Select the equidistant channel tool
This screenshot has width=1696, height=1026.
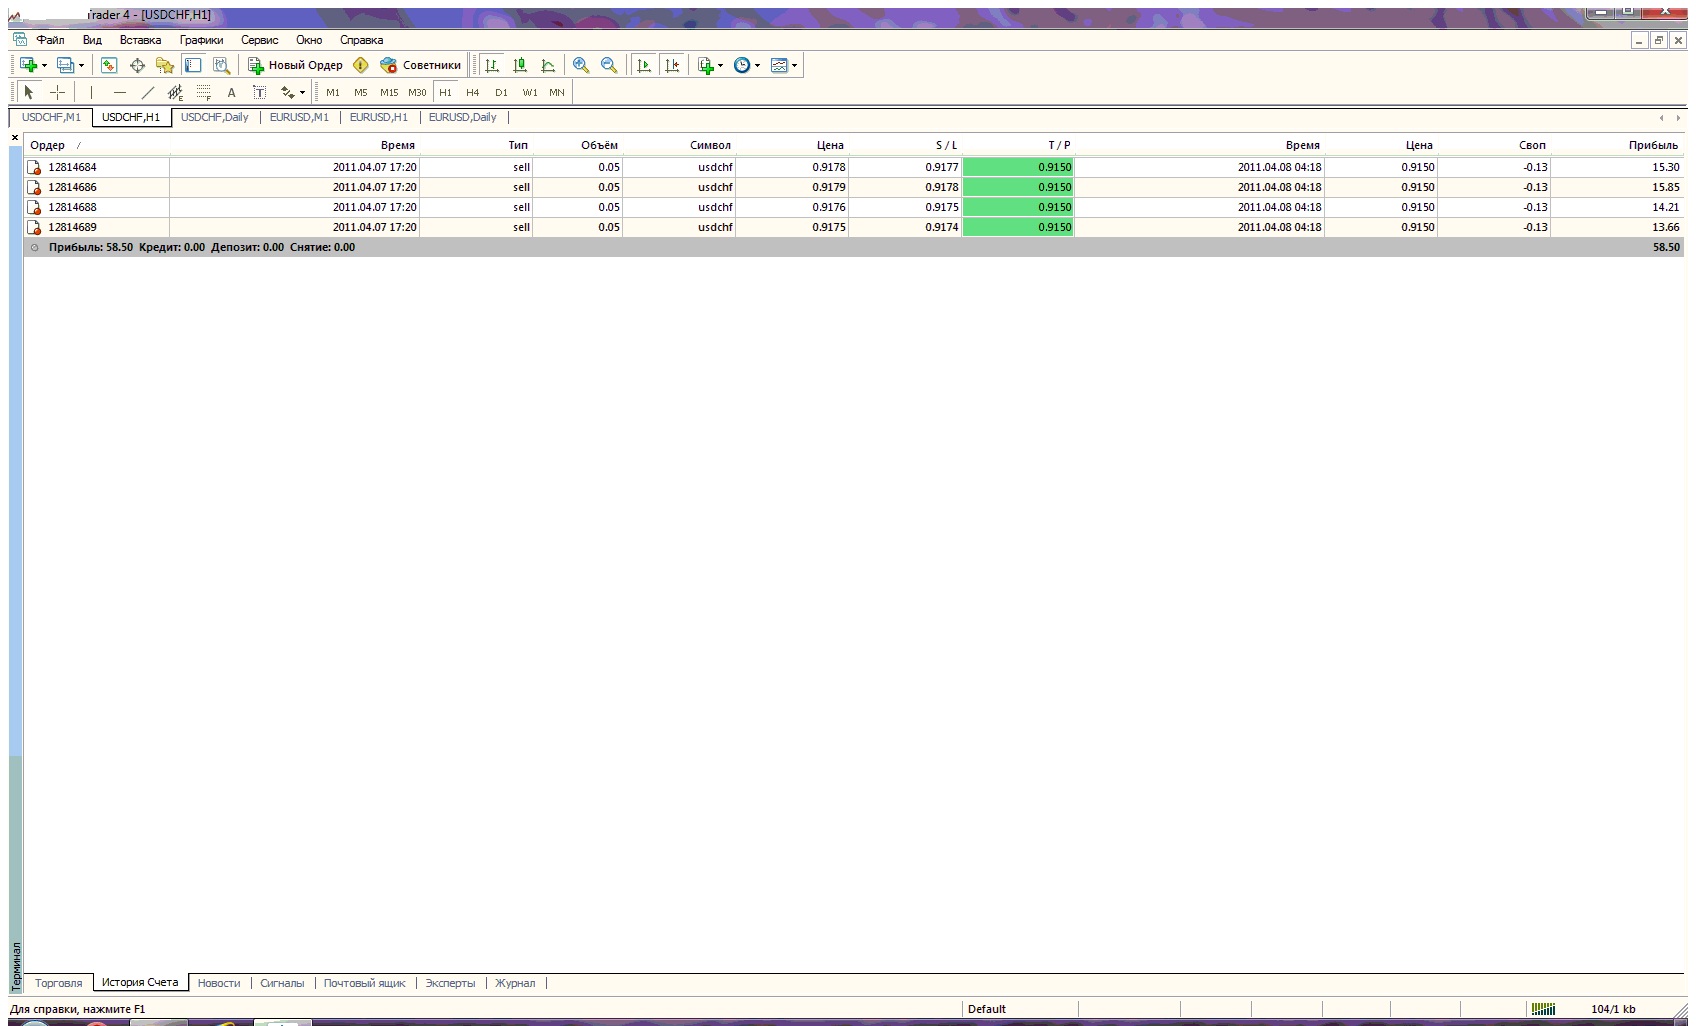click(x=176, y=92)
